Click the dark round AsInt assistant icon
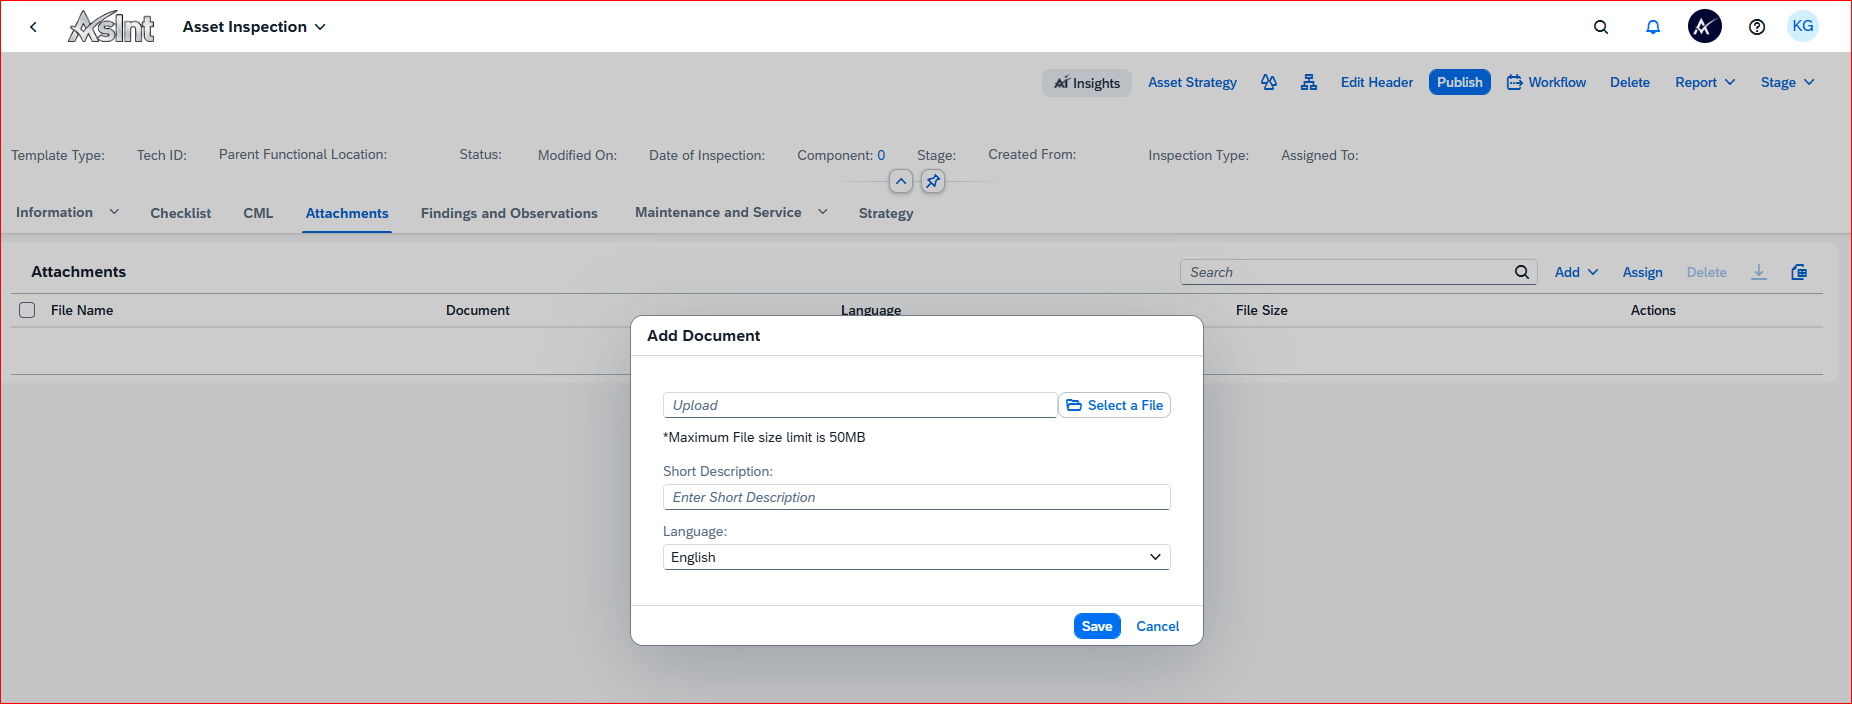Screen dimensions: 1852x704 coord(1705,26)
